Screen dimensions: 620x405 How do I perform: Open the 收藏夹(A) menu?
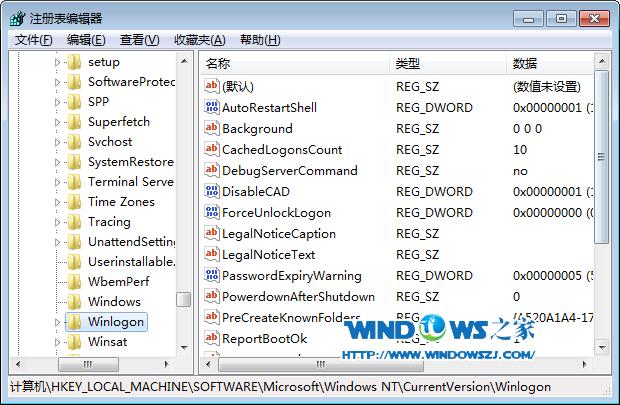[200, 40]
